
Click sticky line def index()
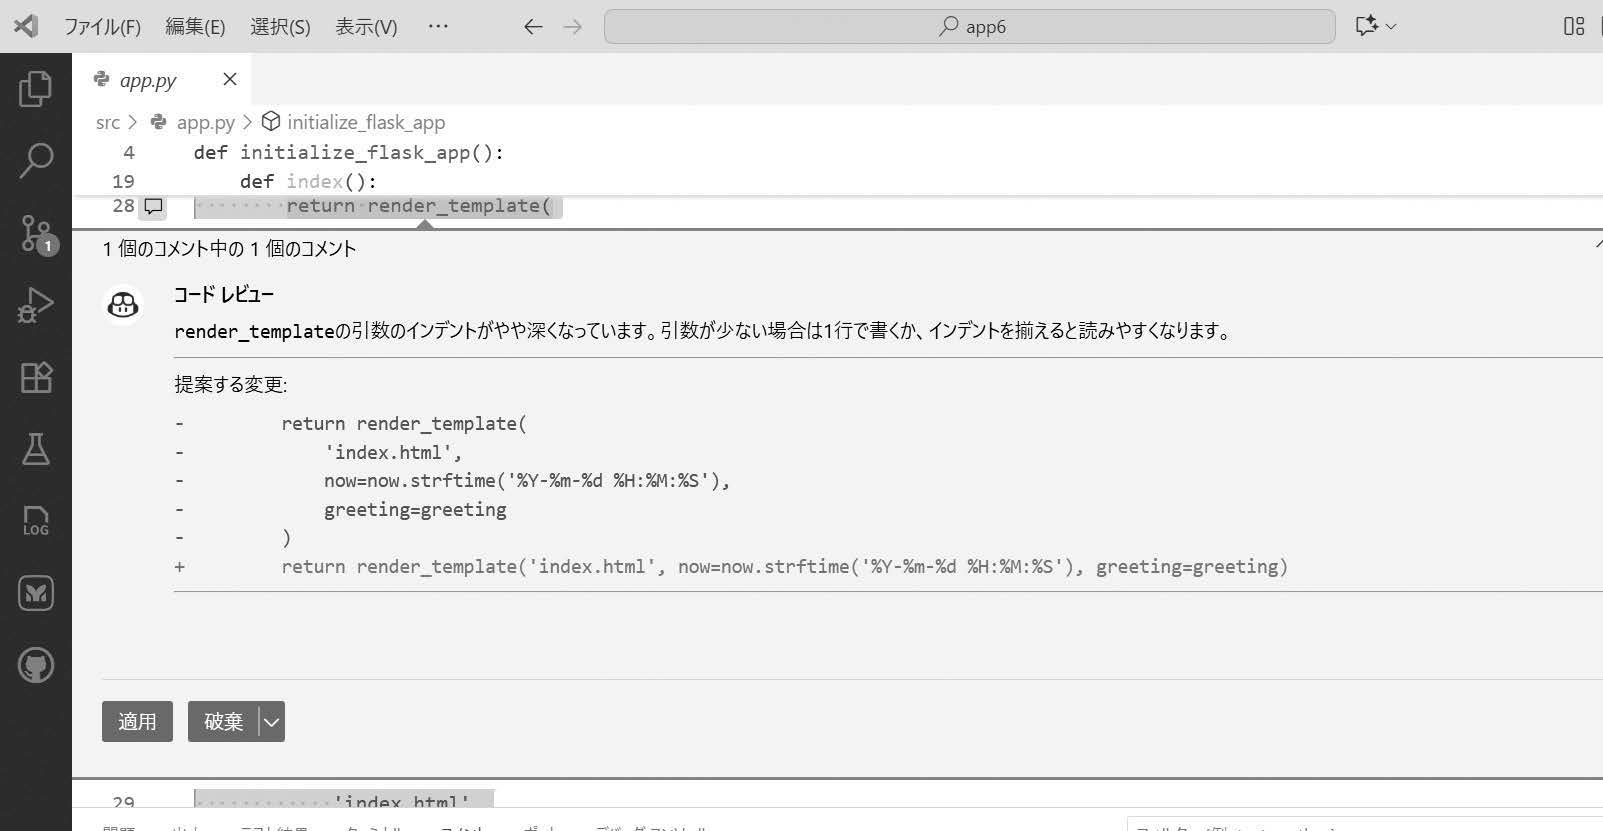click(308, 181)
